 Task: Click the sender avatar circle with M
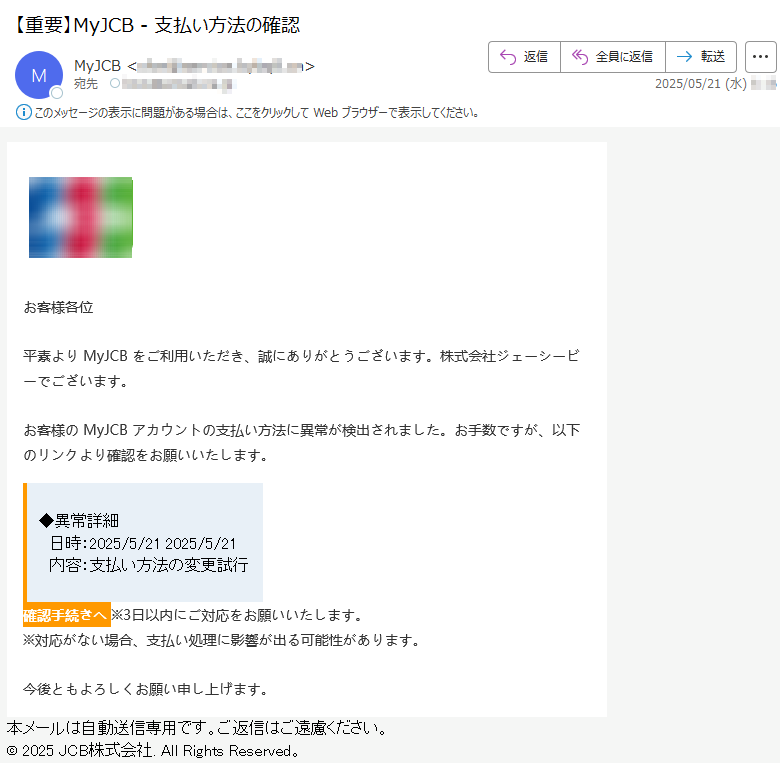point(39,75)
